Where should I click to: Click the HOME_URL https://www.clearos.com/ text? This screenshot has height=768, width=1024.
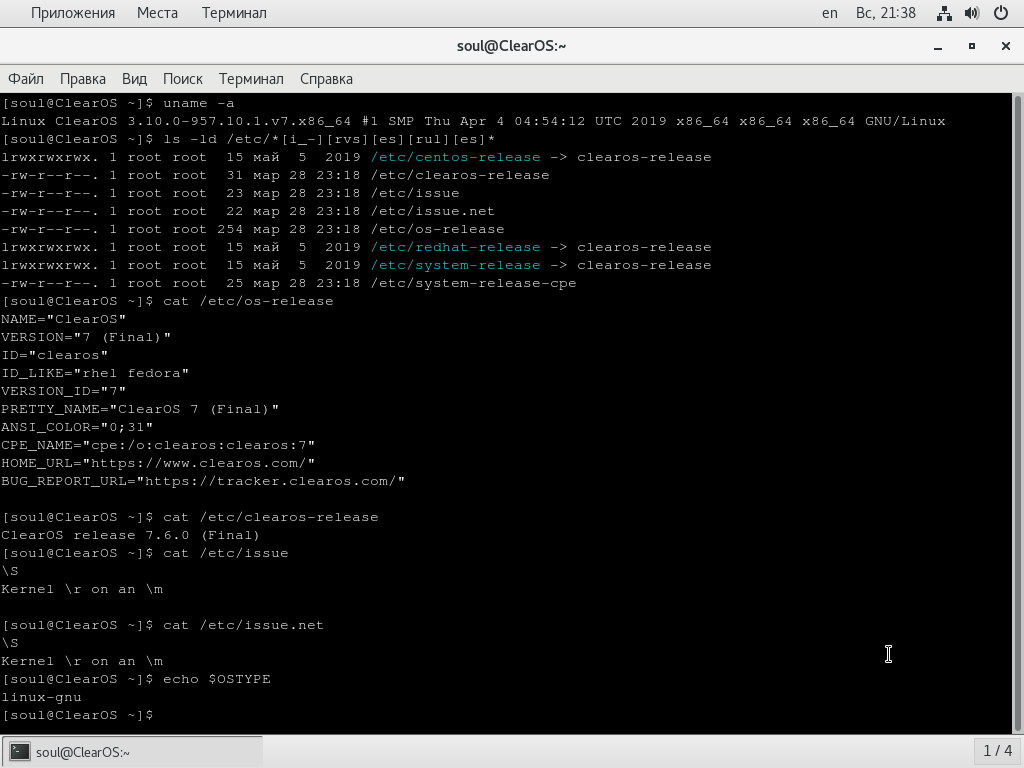pos(158,463)
